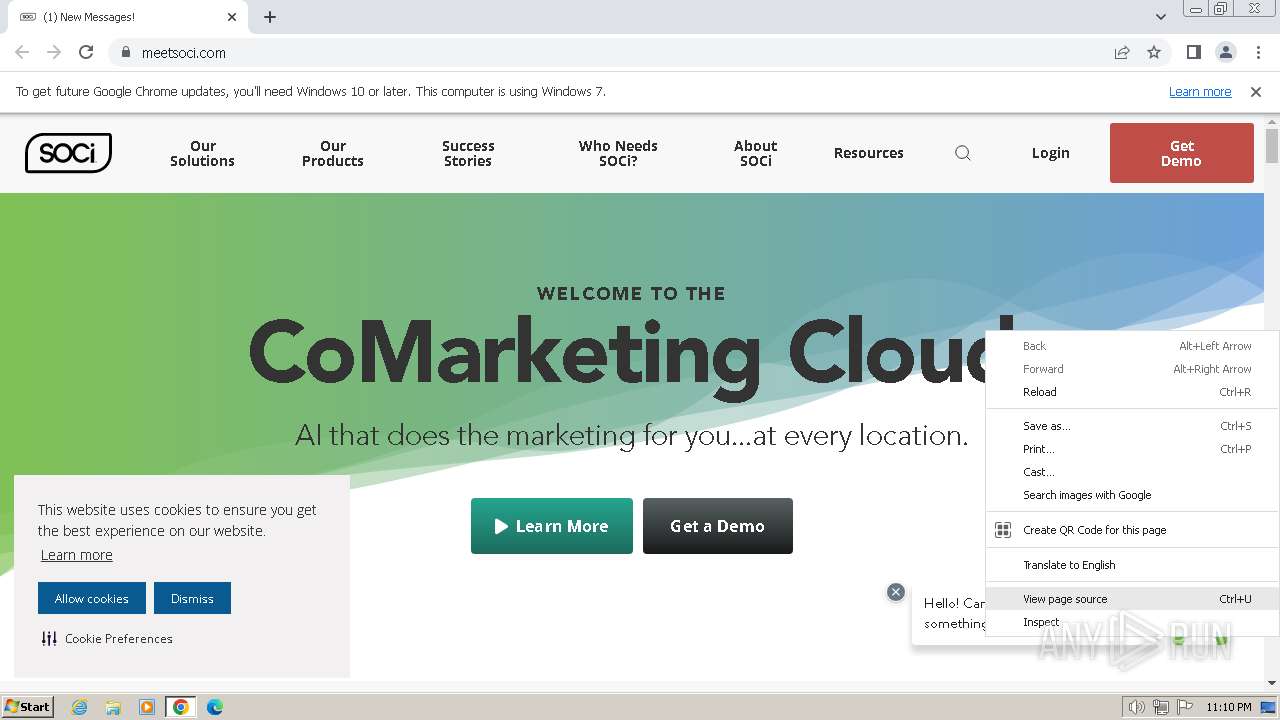Click the share page icon in address bar
This screenshot has height=720, width=1280.
[x=1122, y=53]
